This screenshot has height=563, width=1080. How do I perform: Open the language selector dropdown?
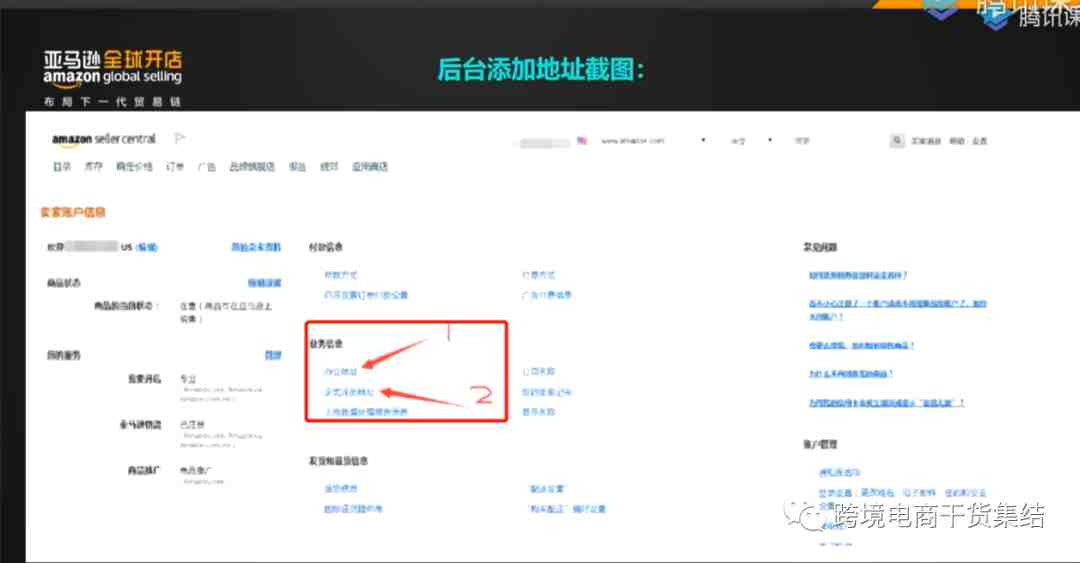pos(751,141)
